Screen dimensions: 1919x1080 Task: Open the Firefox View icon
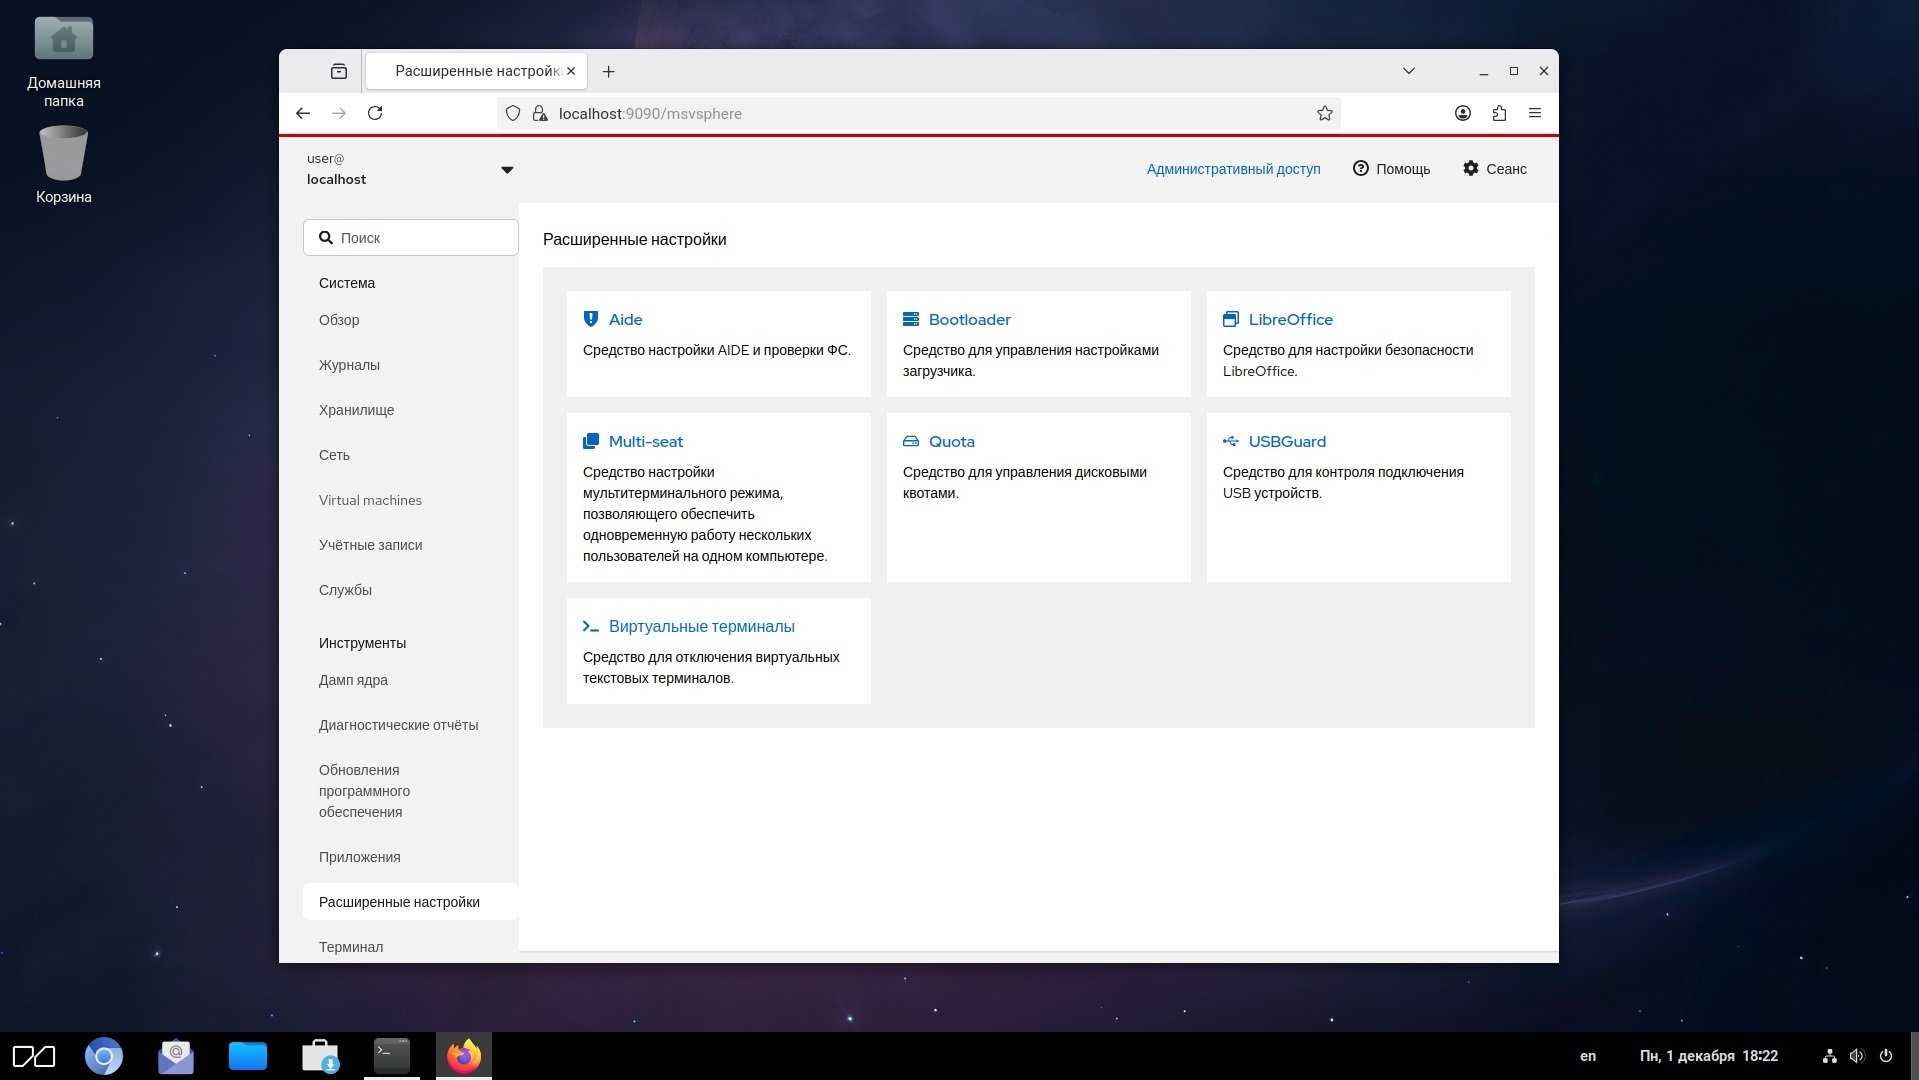[x=339, y=71]
